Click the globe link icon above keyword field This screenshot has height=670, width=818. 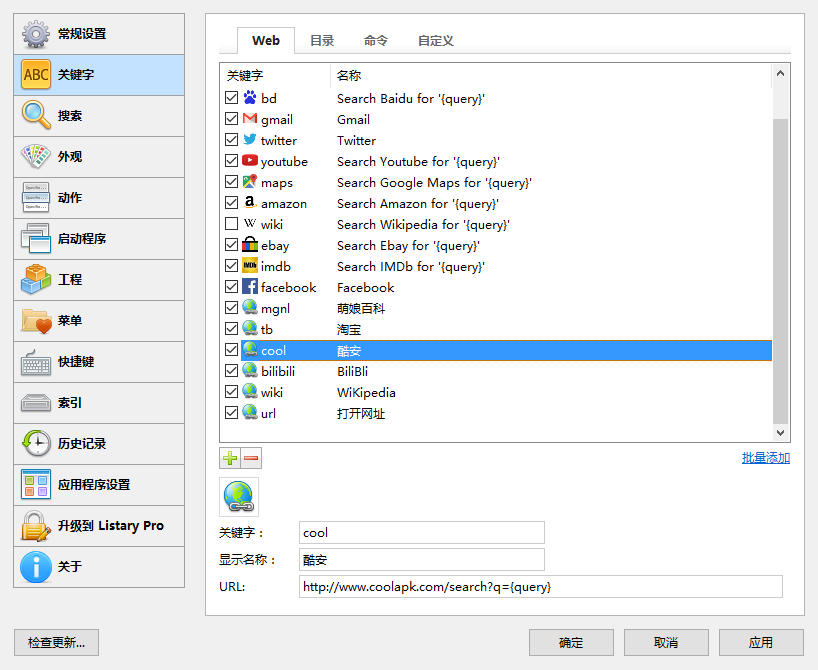(x=239, y=497)
